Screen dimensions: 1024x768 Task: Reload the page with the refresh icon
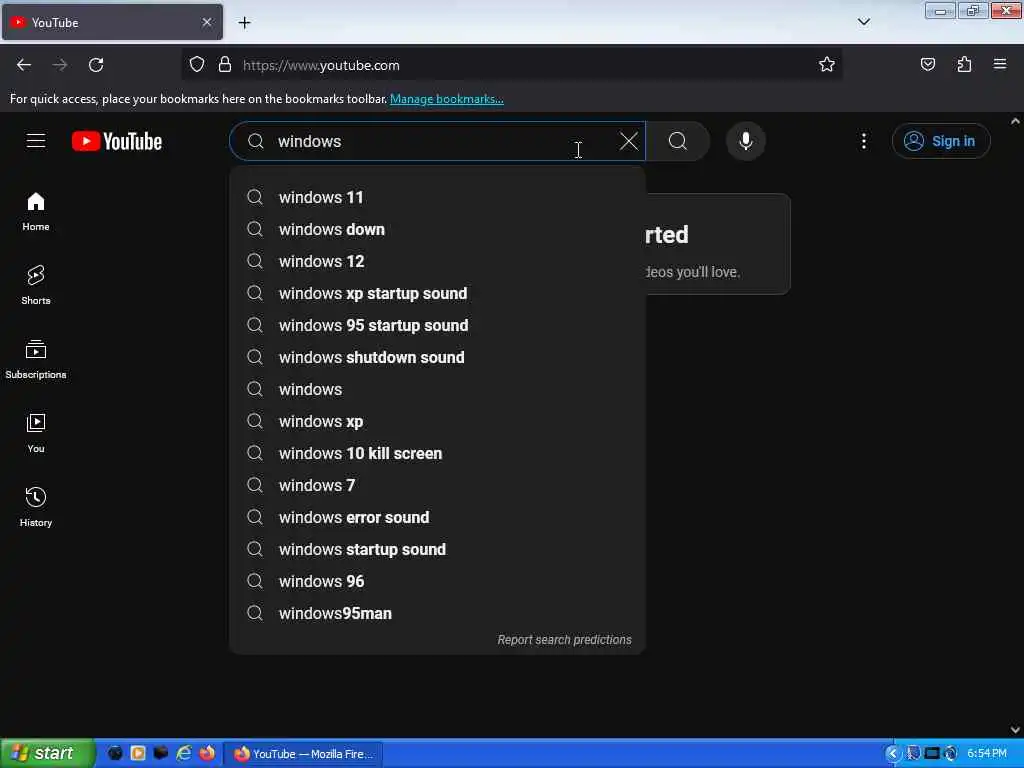[96, 65]
